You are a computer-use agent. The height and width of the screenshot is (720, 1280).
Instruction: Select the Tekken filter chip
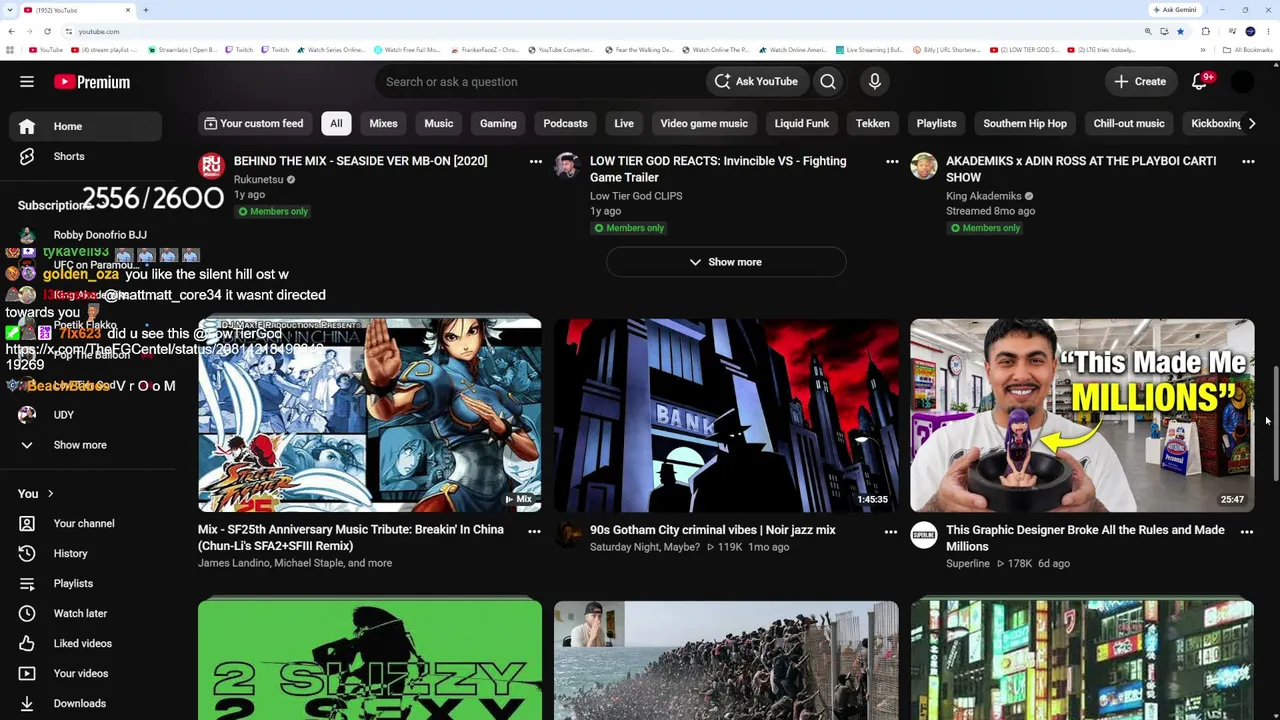pyautogui.click(x=873, y=123)
